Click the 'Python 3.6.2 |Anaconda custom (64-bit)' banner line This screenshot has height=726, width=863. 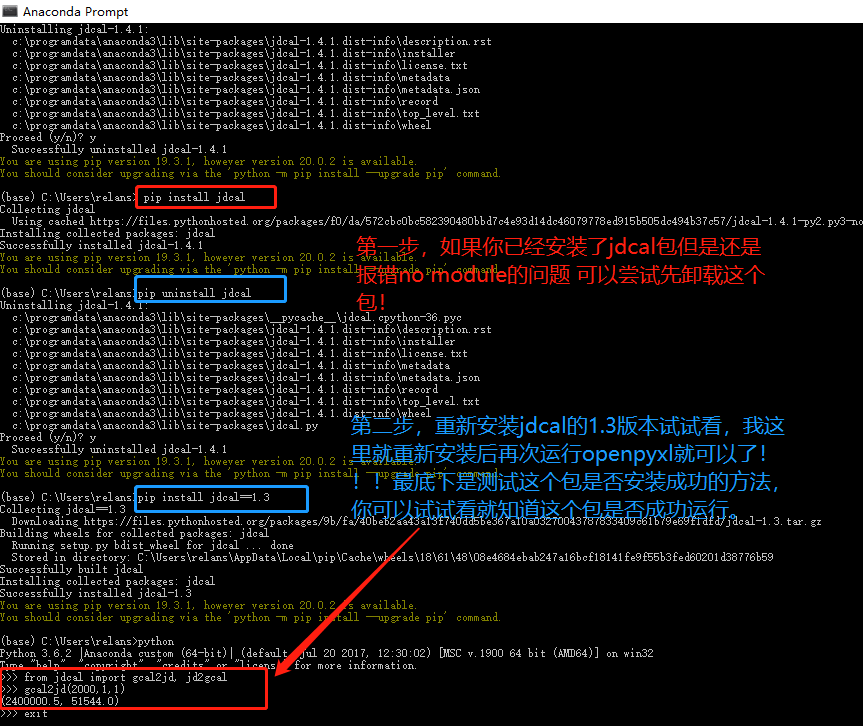[x=326, y=653]
